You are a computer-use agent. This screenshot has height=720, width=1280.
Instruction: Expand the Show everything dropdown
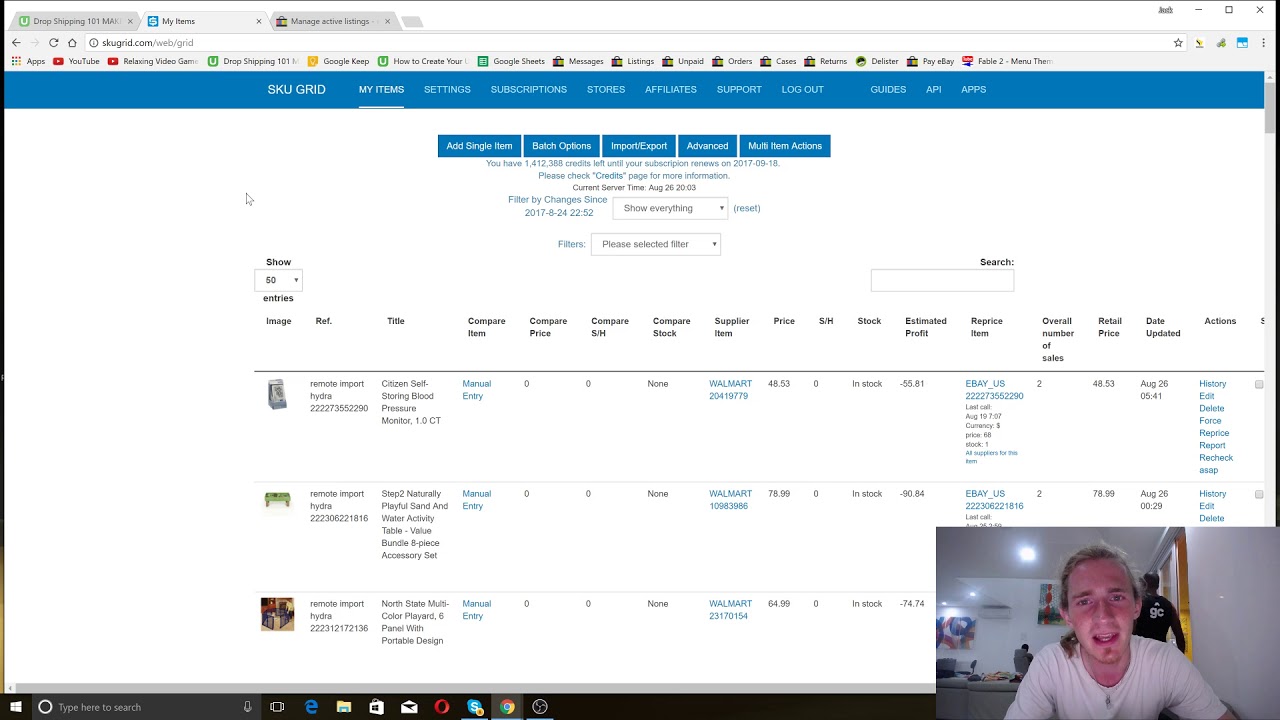tap(670, 208)
